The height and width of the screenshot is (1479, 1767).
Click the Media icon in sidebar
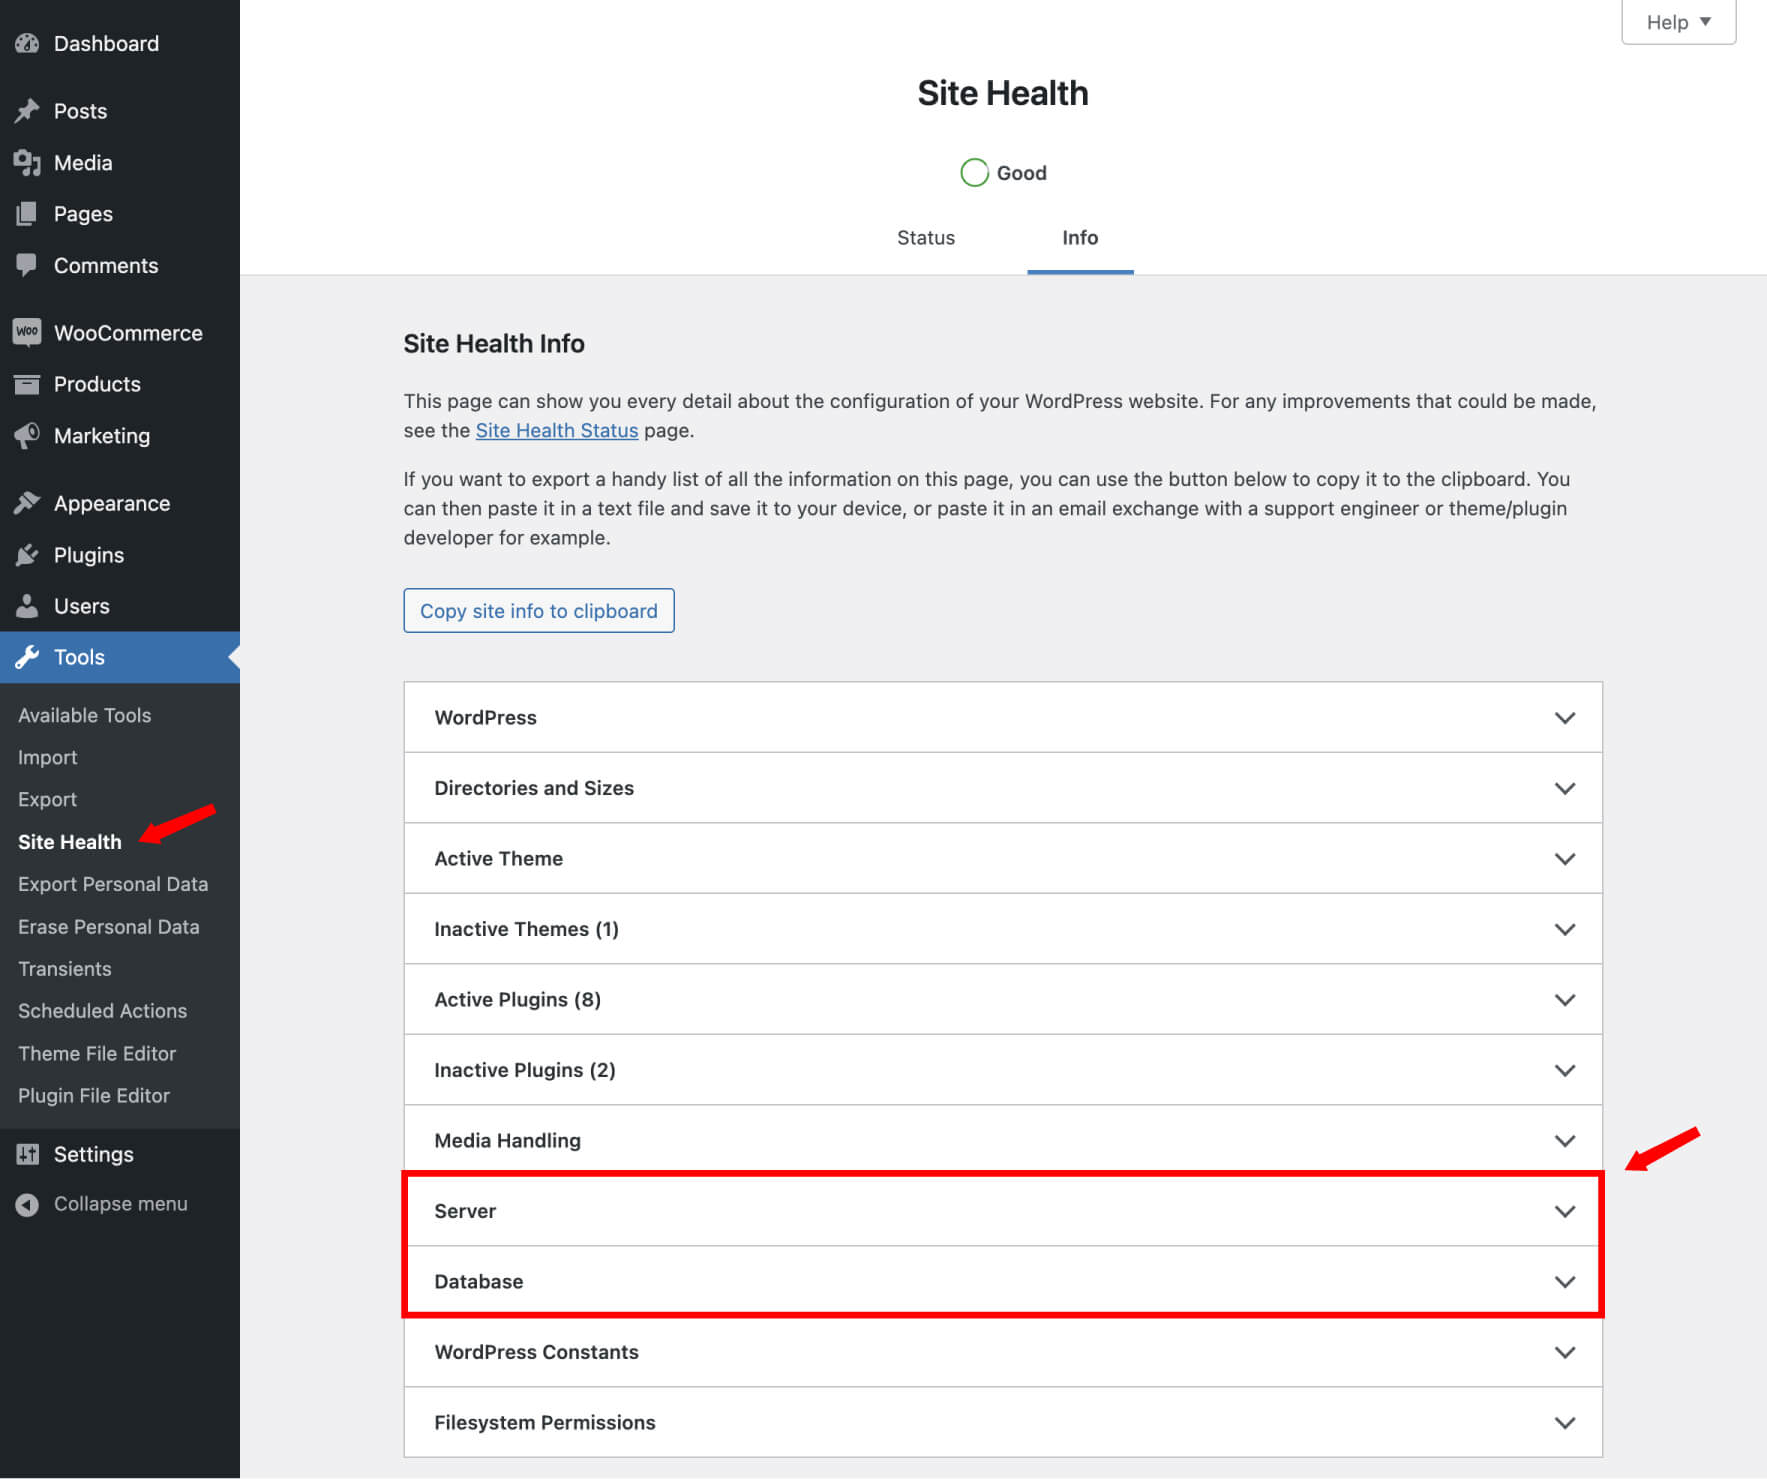[27, 162]
